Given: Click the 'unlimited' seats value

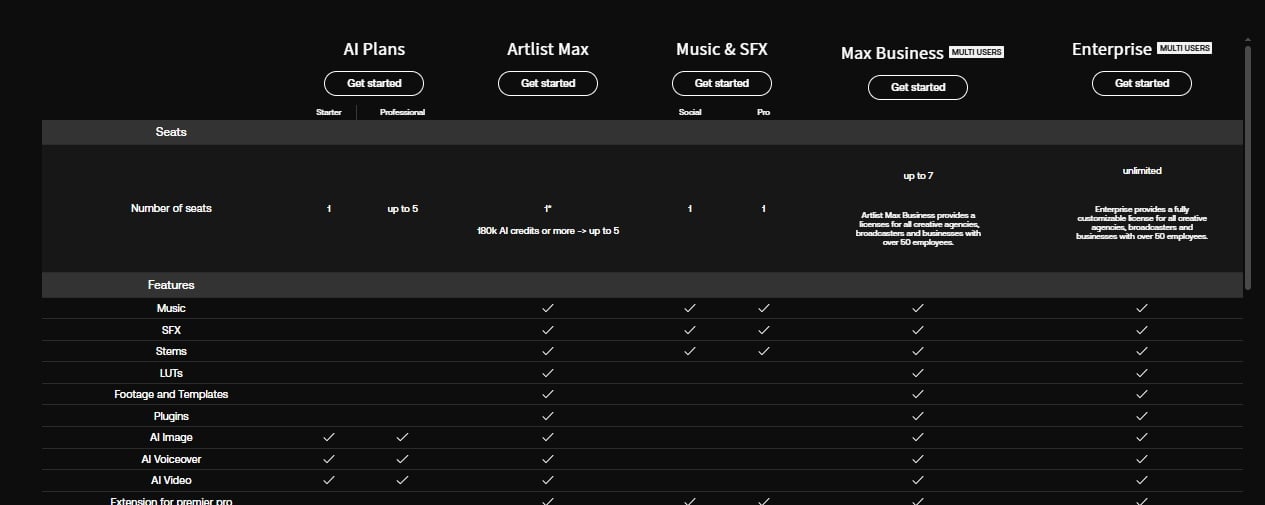Looking at the screenshot, I should (1142, 171).
